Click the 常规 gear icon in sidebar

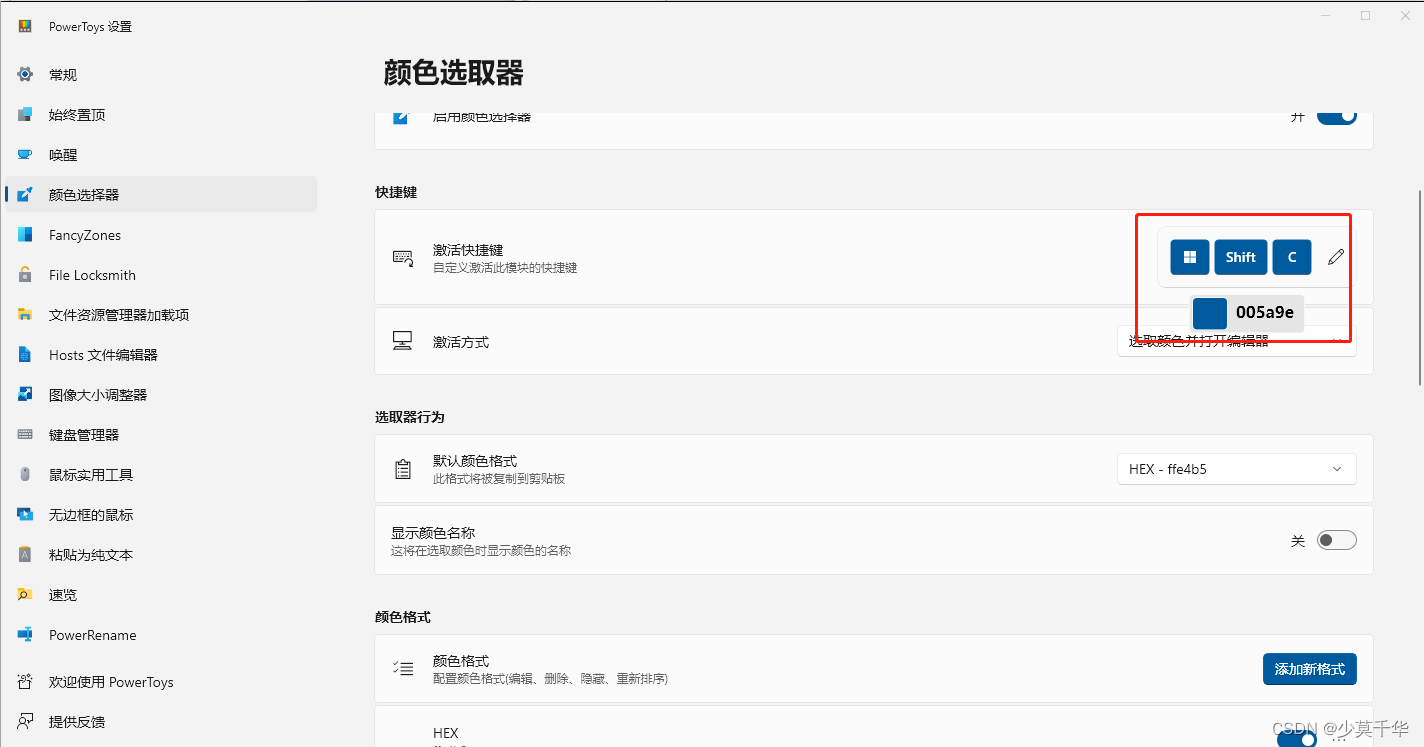tap(26, 75)
